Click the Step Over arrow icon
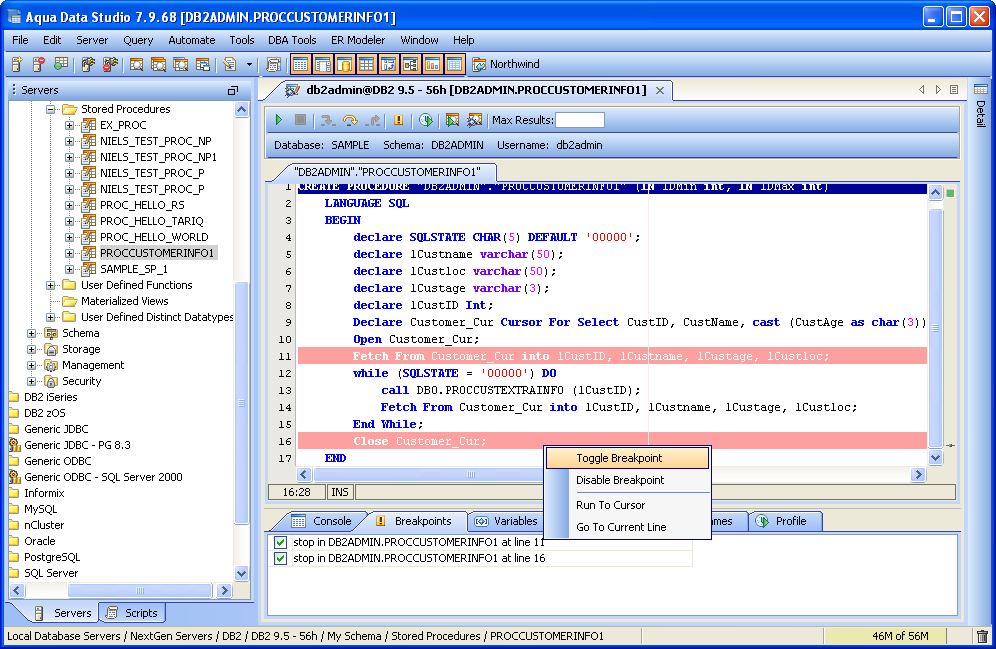 pyautogui.click(x=349, y=120)
